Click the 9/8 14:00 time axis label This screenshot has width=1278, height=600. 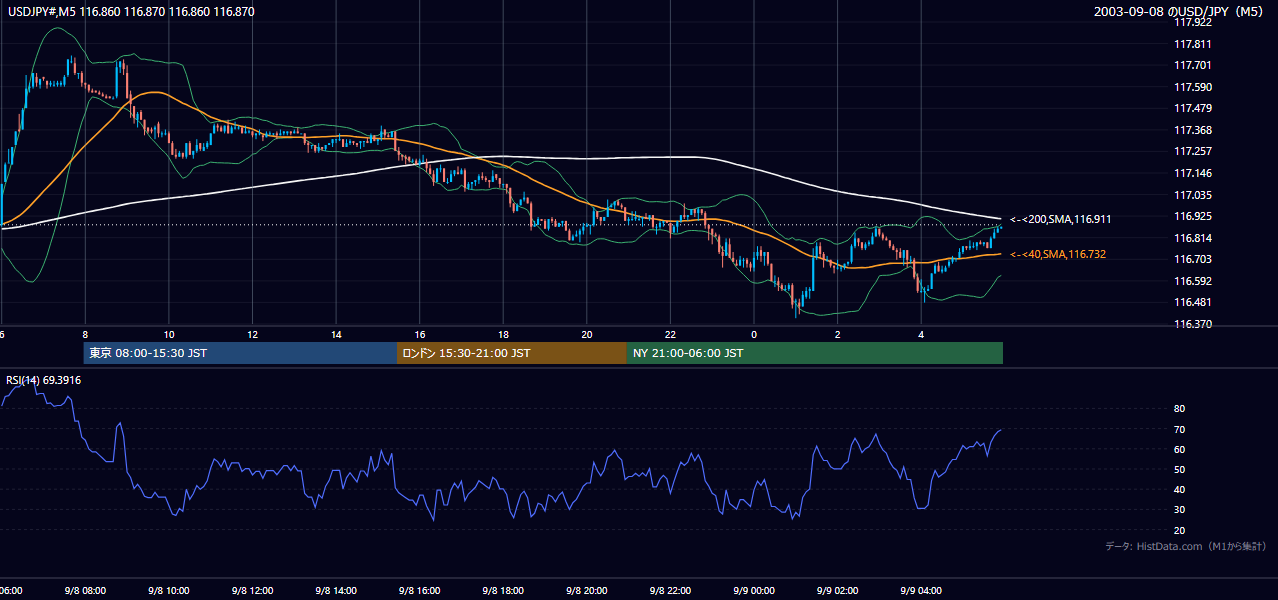pos(336,591)
